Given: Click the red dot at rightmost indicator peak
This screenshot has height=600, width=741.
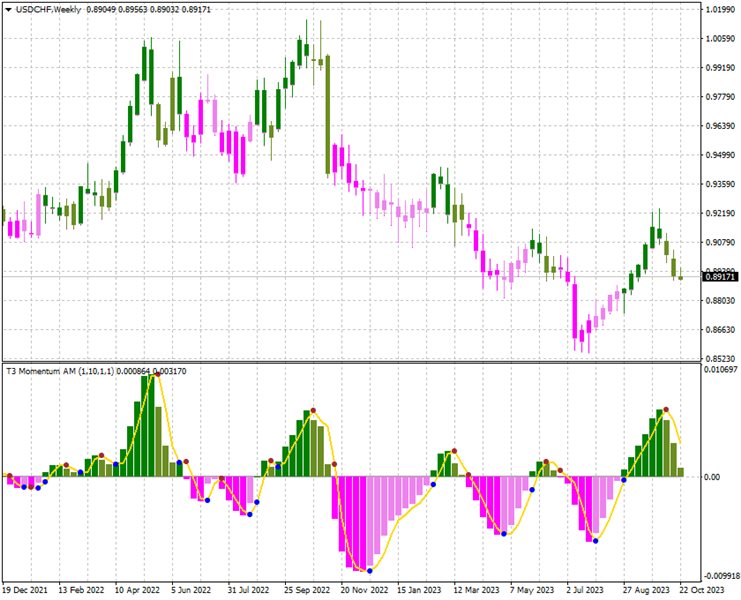Looking at the screenshot, I should [x=664, y=410].
